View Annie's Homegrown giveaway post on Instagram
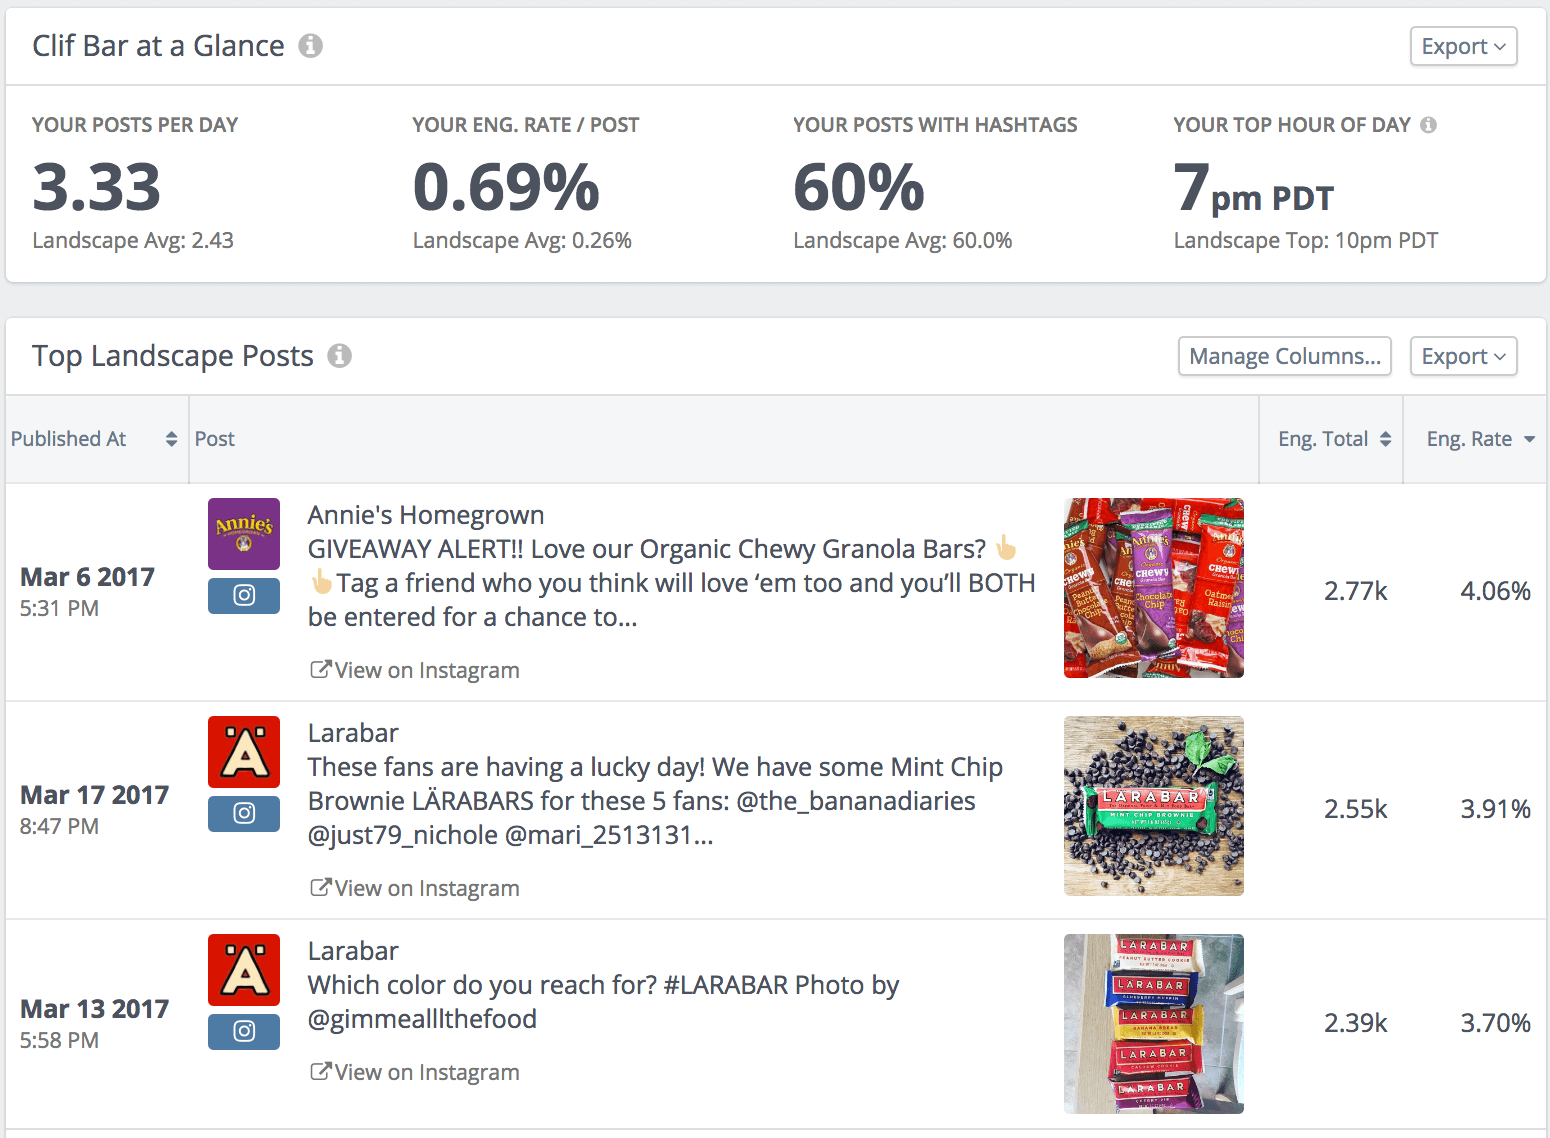This screenshot has width=1550, height=1138. pyautogui.click(x=415, y=670)
